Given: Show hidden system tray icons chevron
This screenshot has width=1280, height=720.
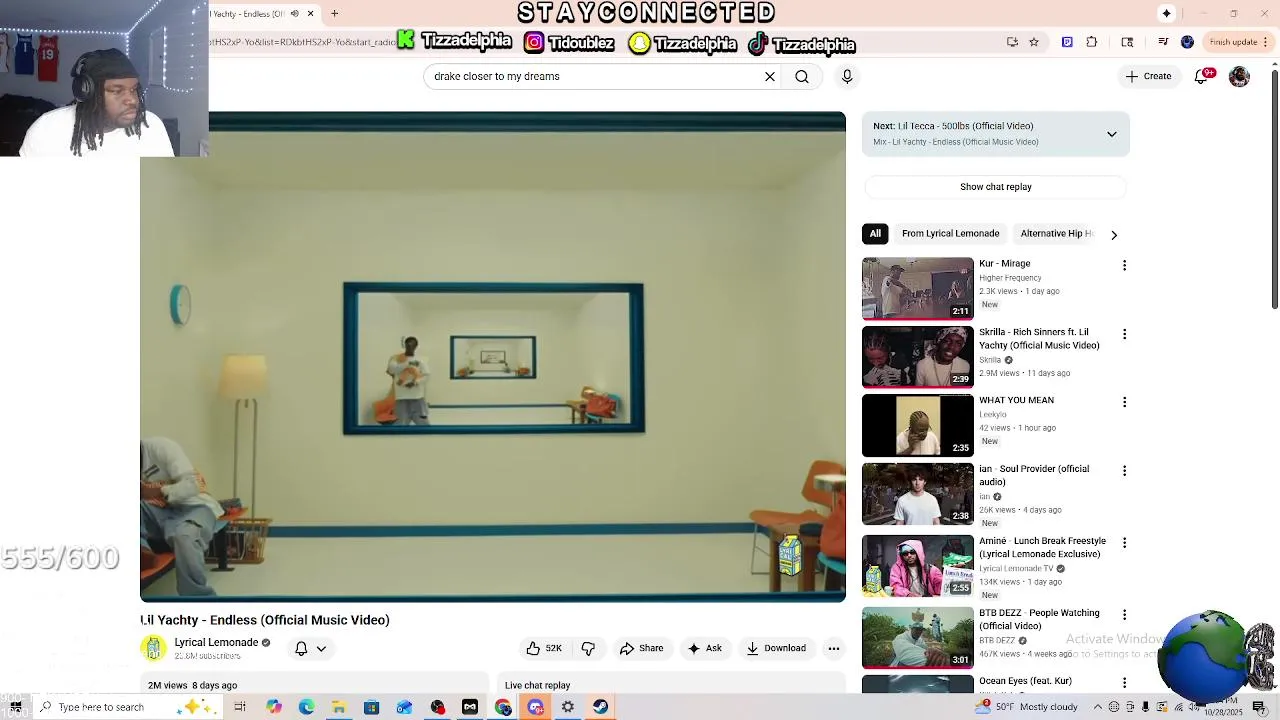Looking at the screenshot, I should 1098,707.
